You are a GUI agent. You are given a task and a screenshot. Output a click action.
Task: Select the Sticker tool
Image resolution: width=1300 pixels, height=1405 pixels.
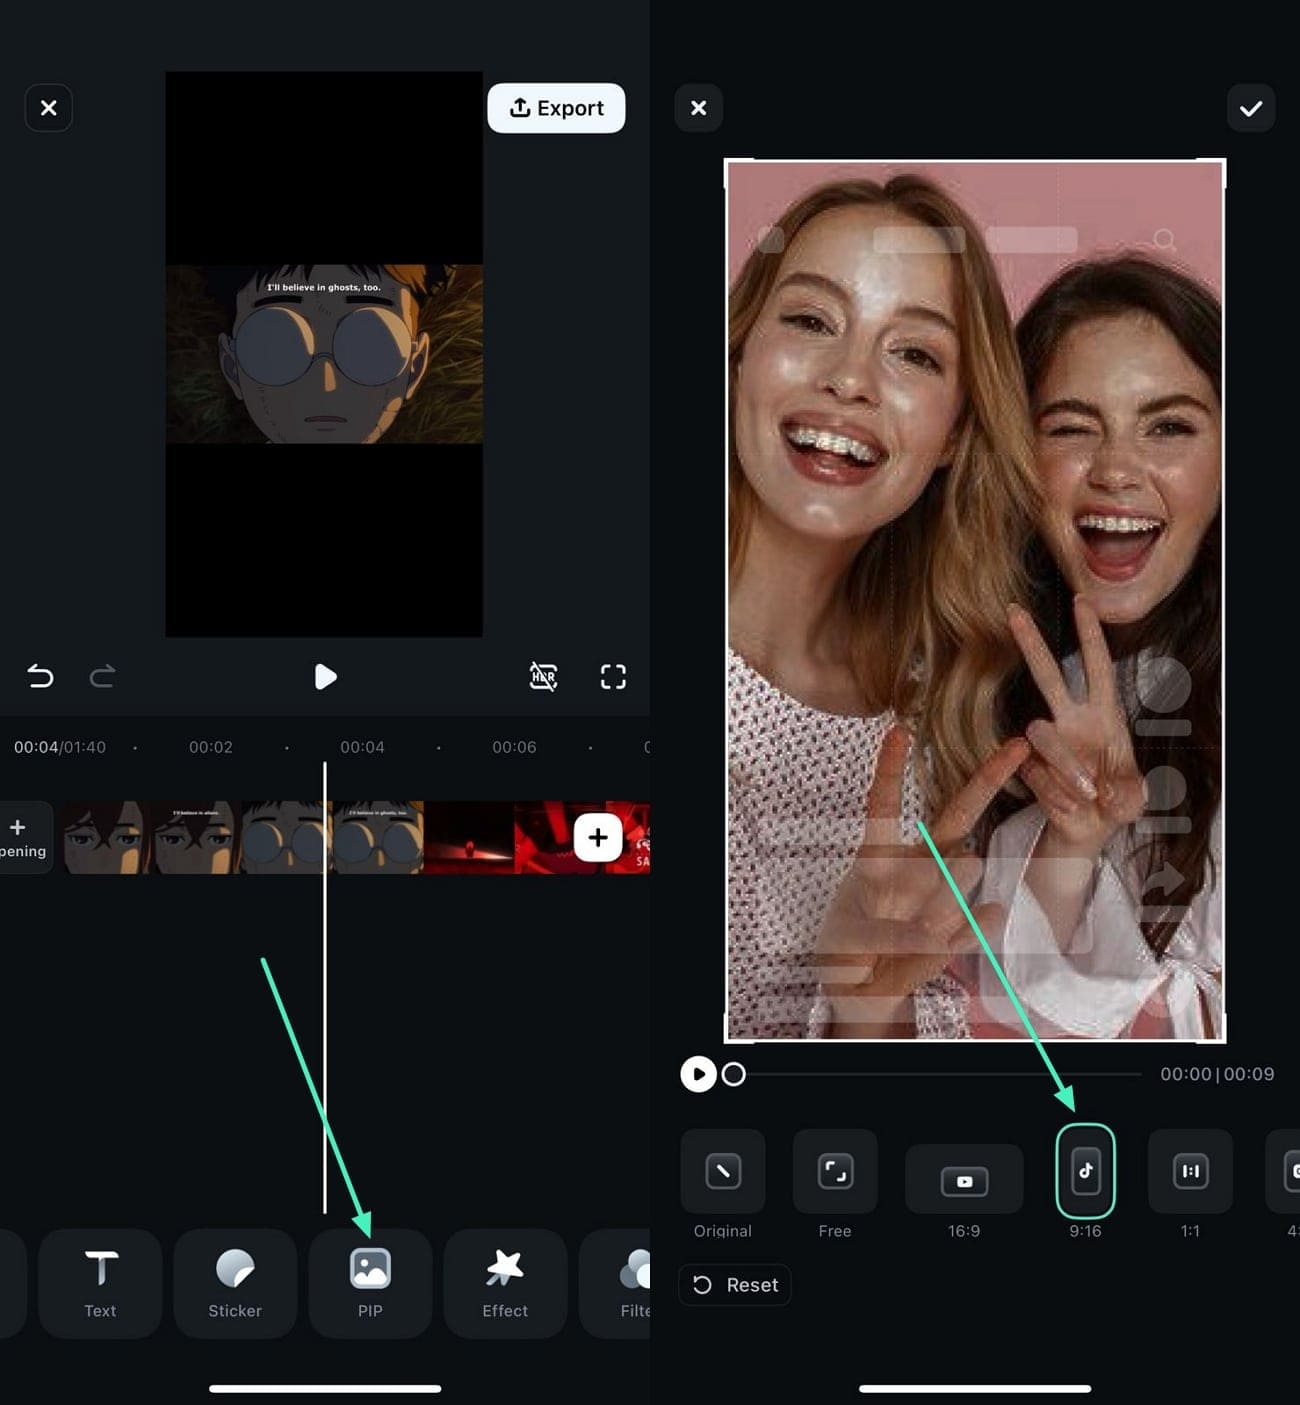234,1284
